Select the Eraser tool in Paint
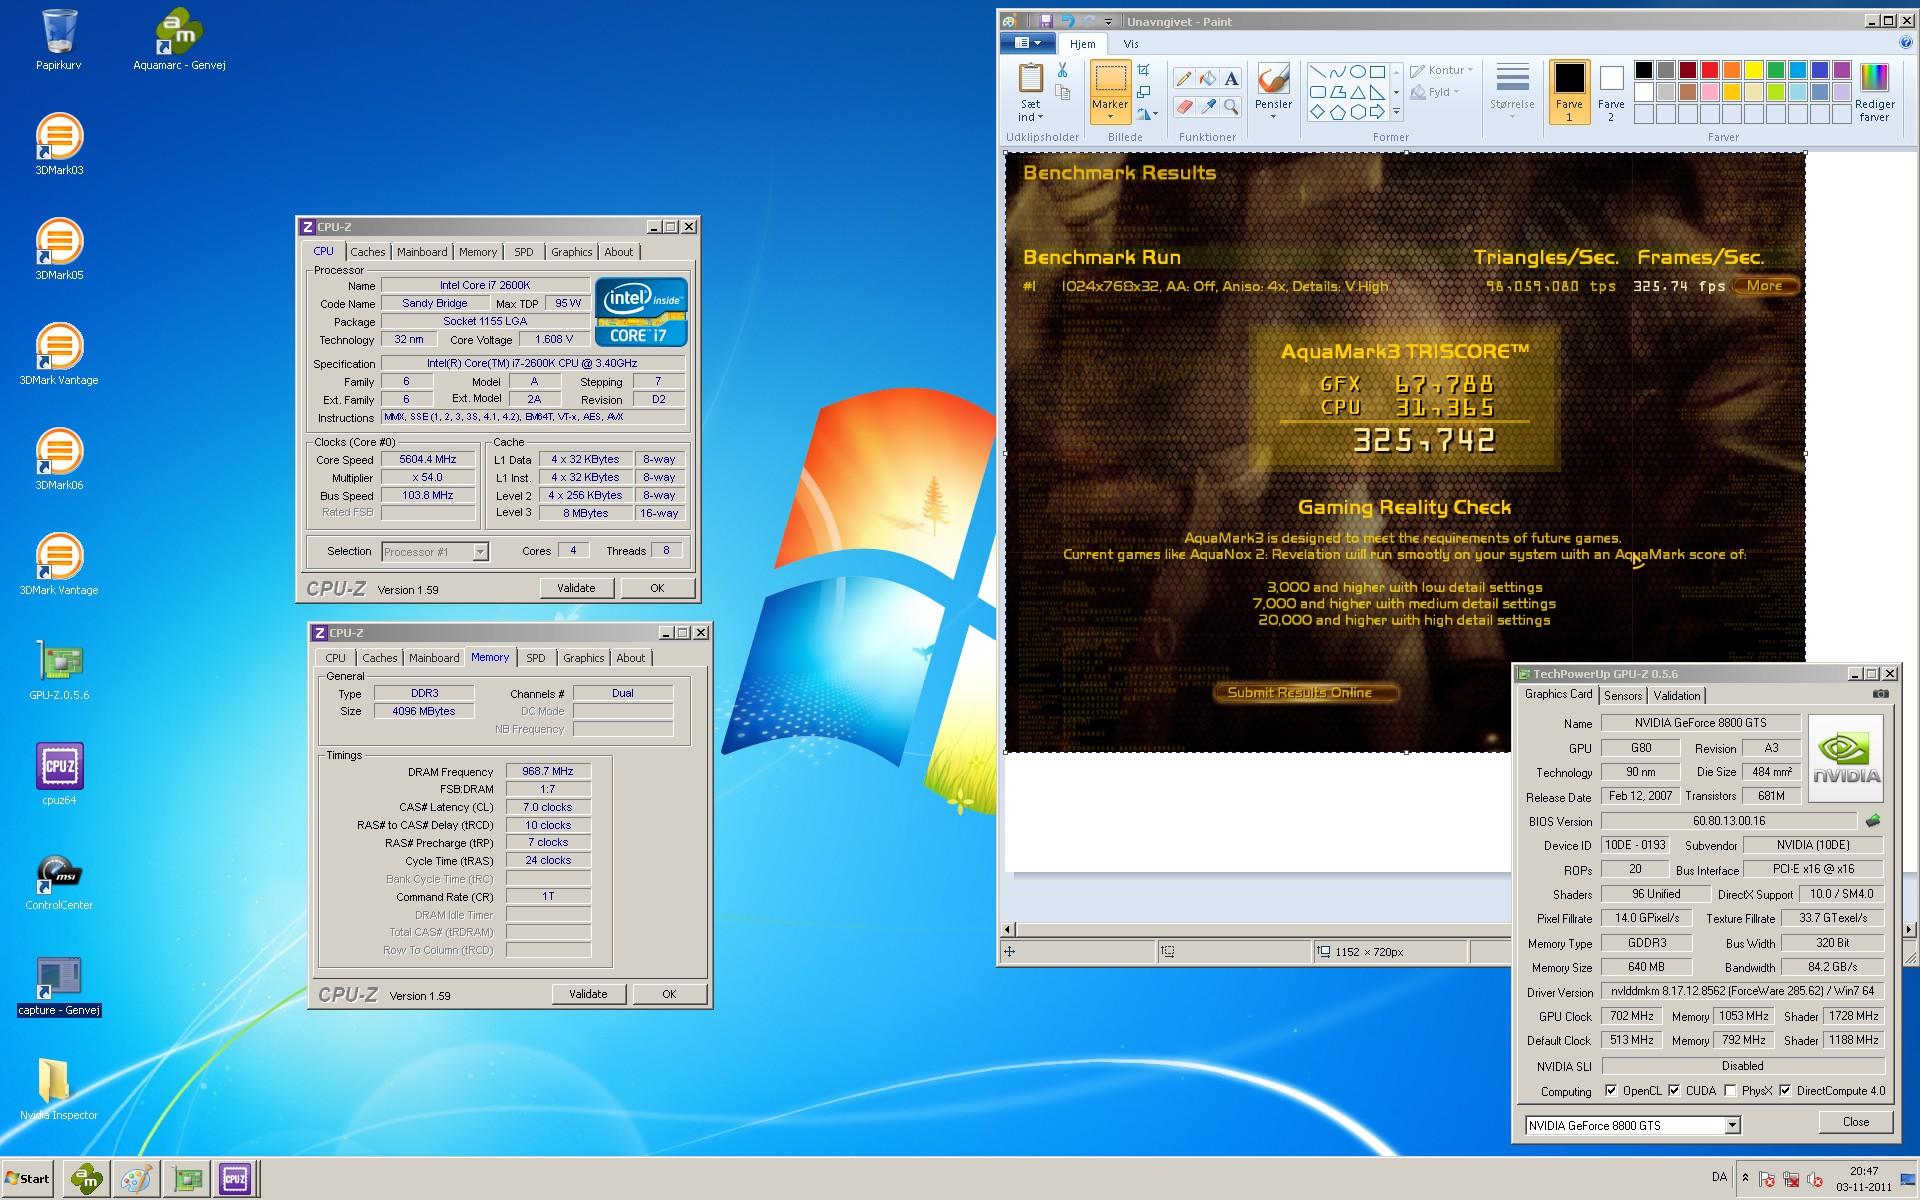The width and height of the screenshot is (1920, 1200). (1184, 106)
